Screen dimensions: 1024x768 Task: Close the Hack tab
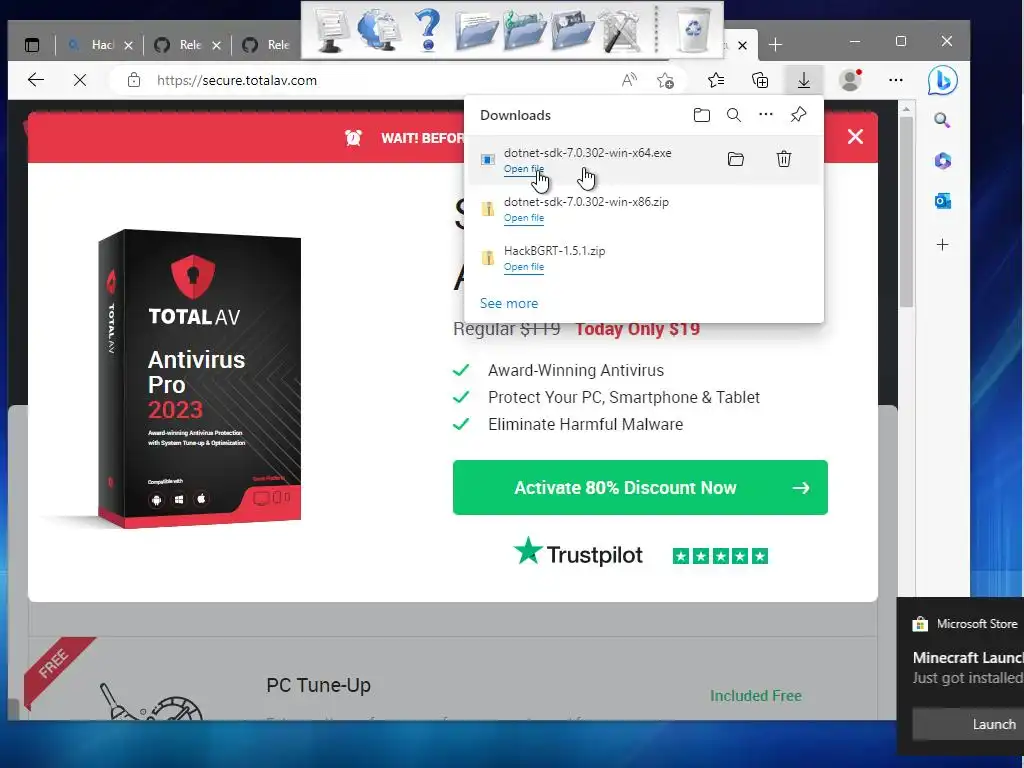tap(128, 45)
